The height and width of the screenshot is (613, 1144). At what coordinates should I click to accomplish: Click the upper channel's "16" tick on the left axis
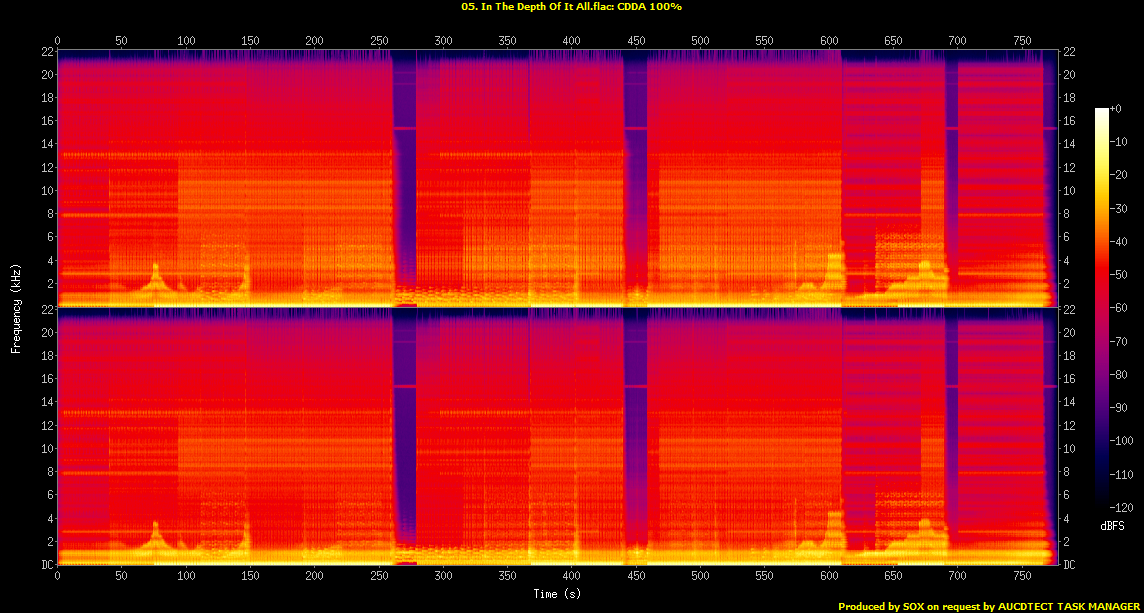[45, 120]
